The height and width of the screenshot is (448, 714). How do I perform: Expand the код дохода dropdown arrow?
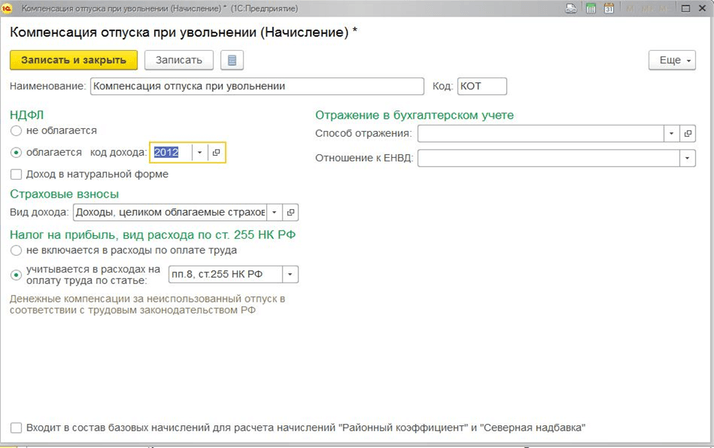click(199, 152)
